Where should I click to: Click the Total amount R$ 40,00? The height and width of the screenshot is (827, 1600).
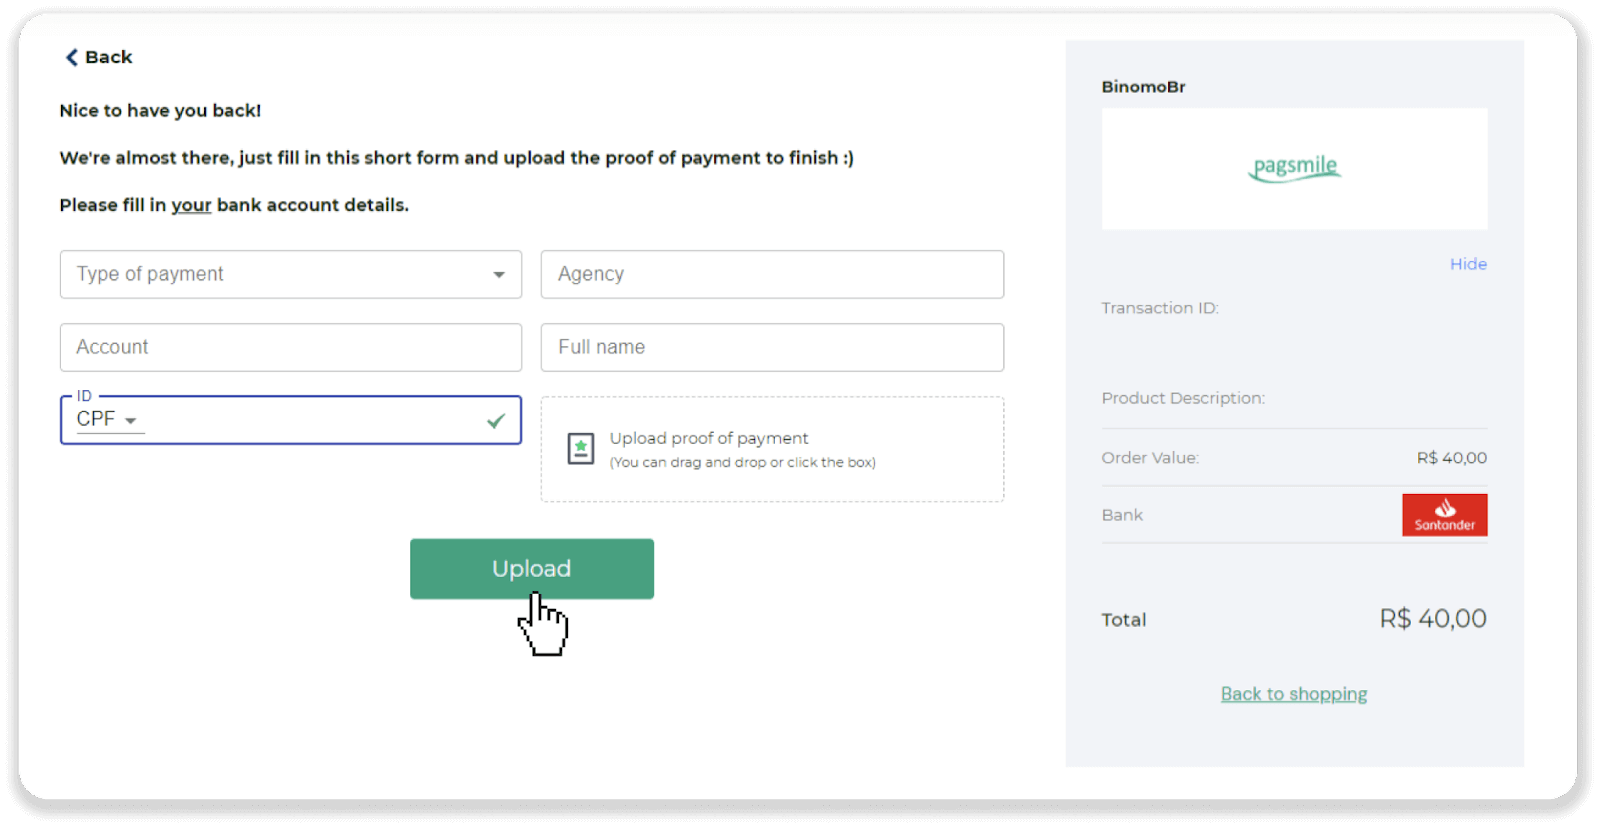[x=1432, y=619]
